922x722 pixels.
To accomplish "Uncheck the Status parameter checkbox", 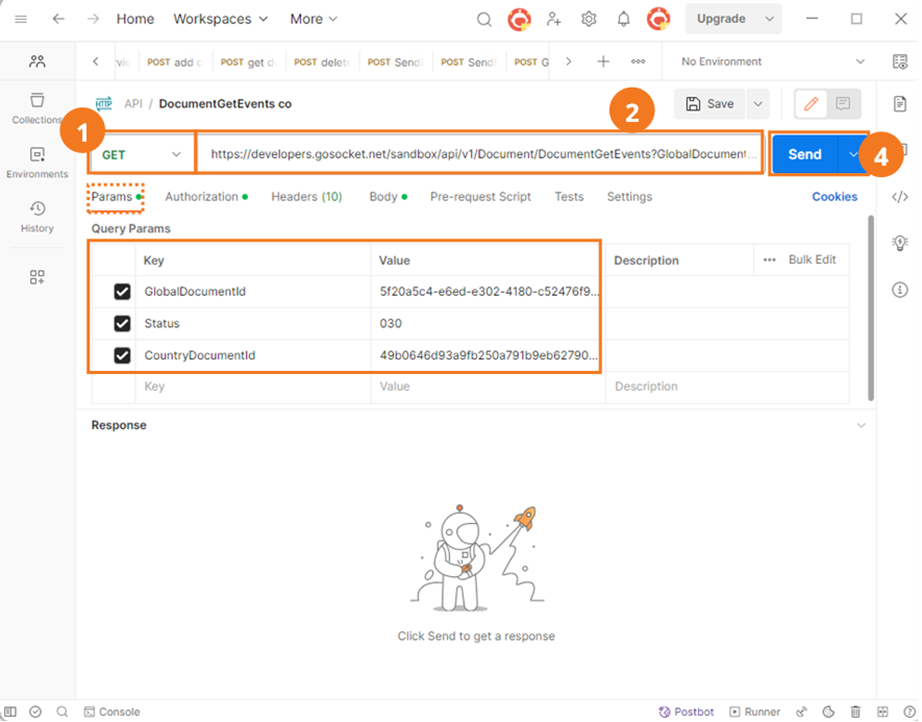I will point(122,323).
